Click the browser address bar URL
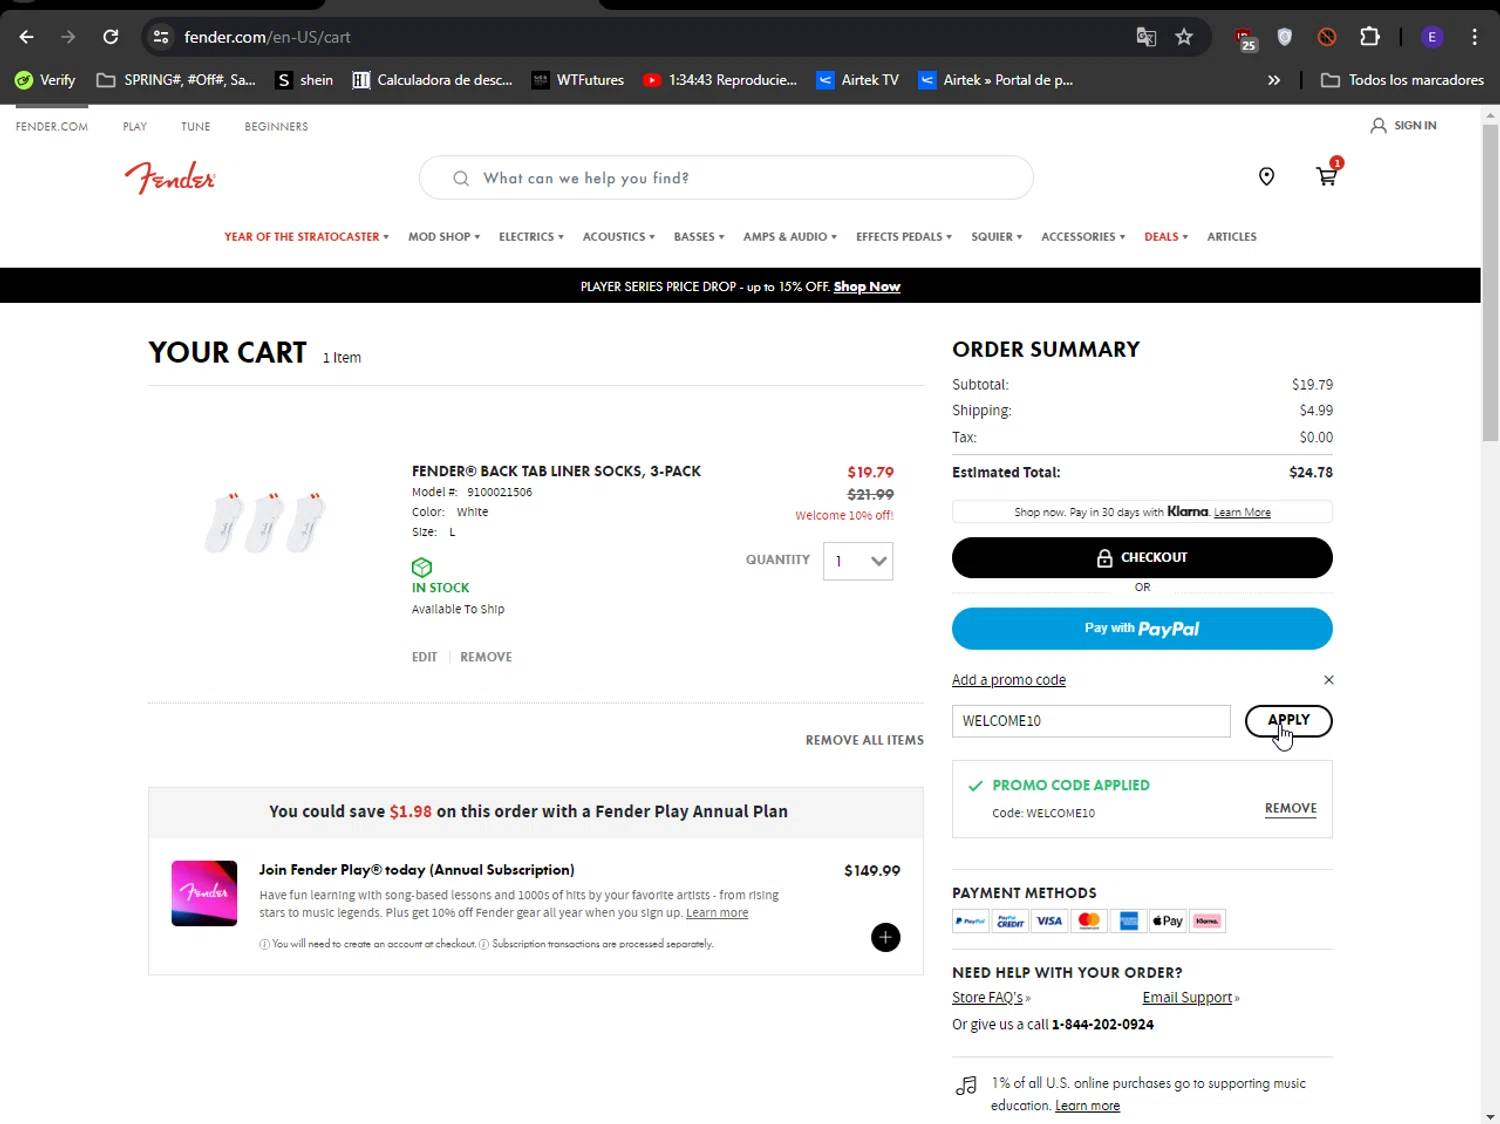The image size is (1500, 1124). point(267,37)
